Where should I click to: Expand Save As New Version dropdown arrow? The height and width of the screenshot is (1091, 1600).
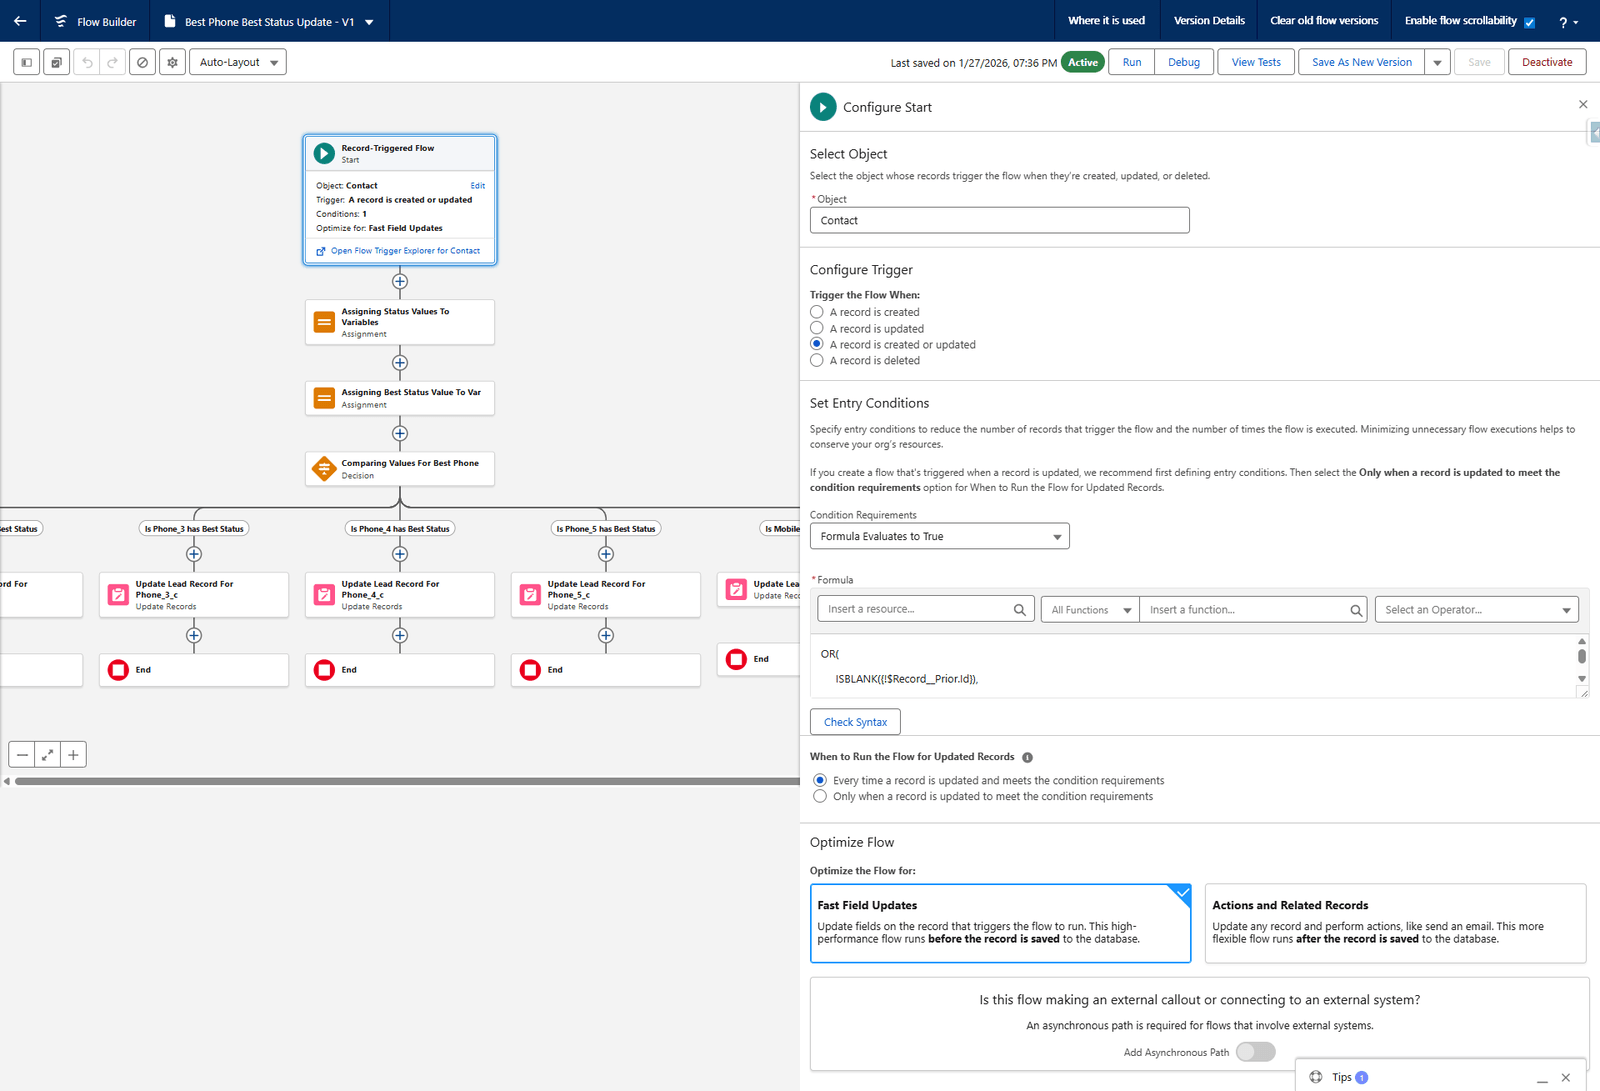pyautogui.click(x=1437, y=62)
